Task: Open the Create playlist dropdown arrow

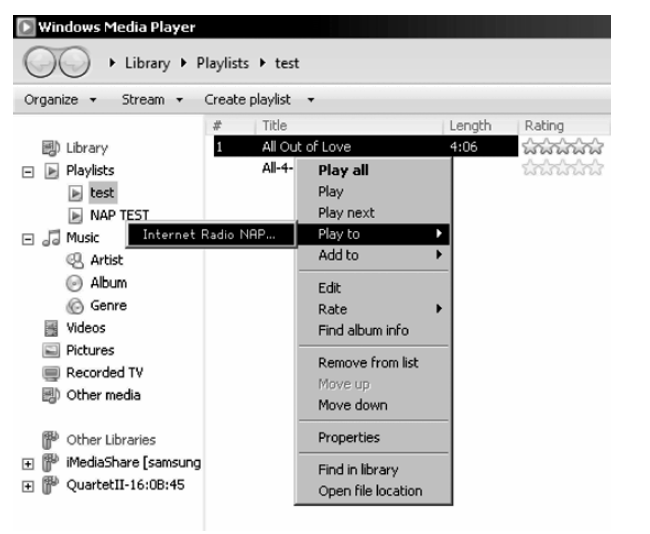Action: [311, 100]
